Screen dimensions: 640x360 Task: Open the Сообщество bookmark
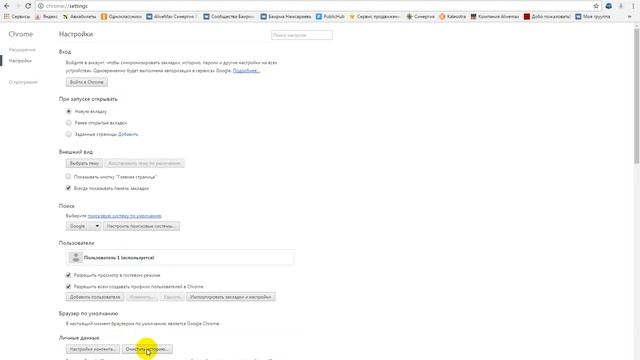[229, 17]
